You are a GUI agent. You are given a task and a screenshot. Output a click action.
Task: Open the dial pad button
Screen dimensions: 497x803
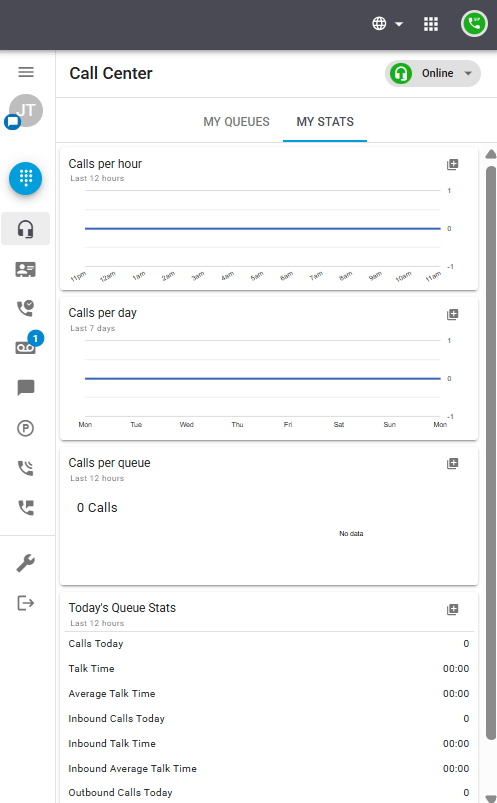point(26,178)
